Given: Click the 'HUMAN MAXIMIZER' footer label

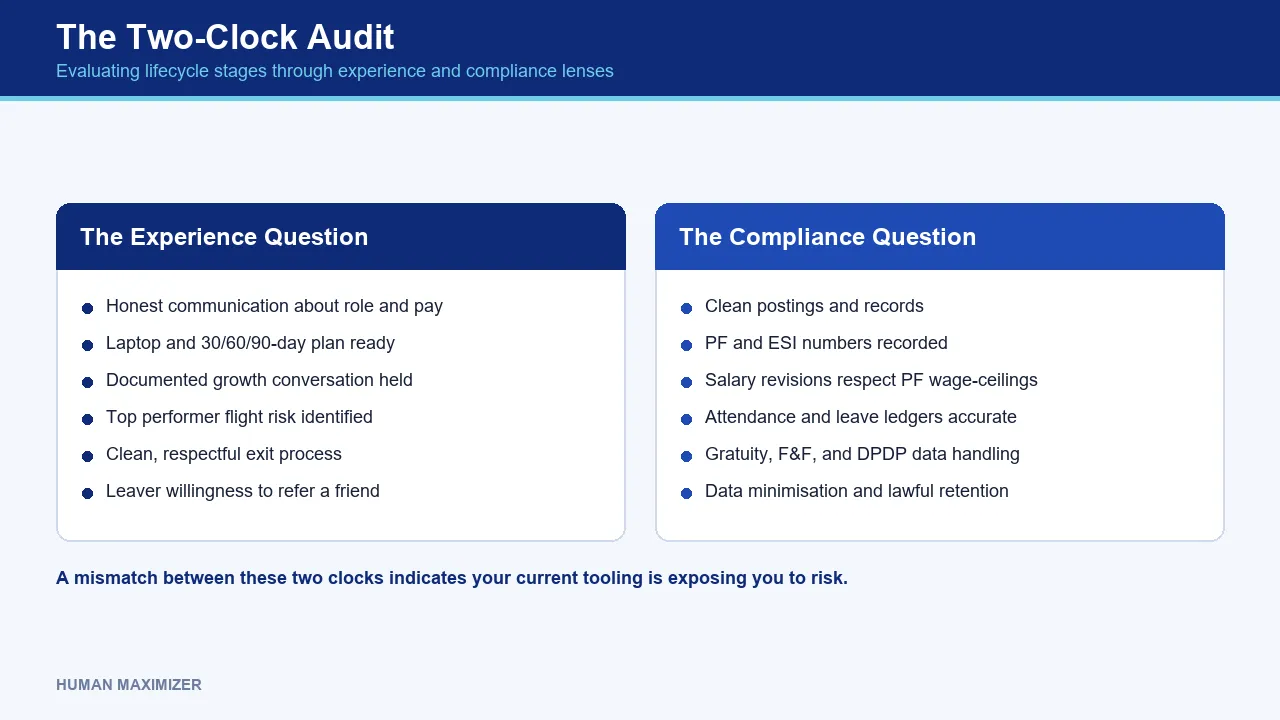Looking at the screenshot, I should (129, 685).
